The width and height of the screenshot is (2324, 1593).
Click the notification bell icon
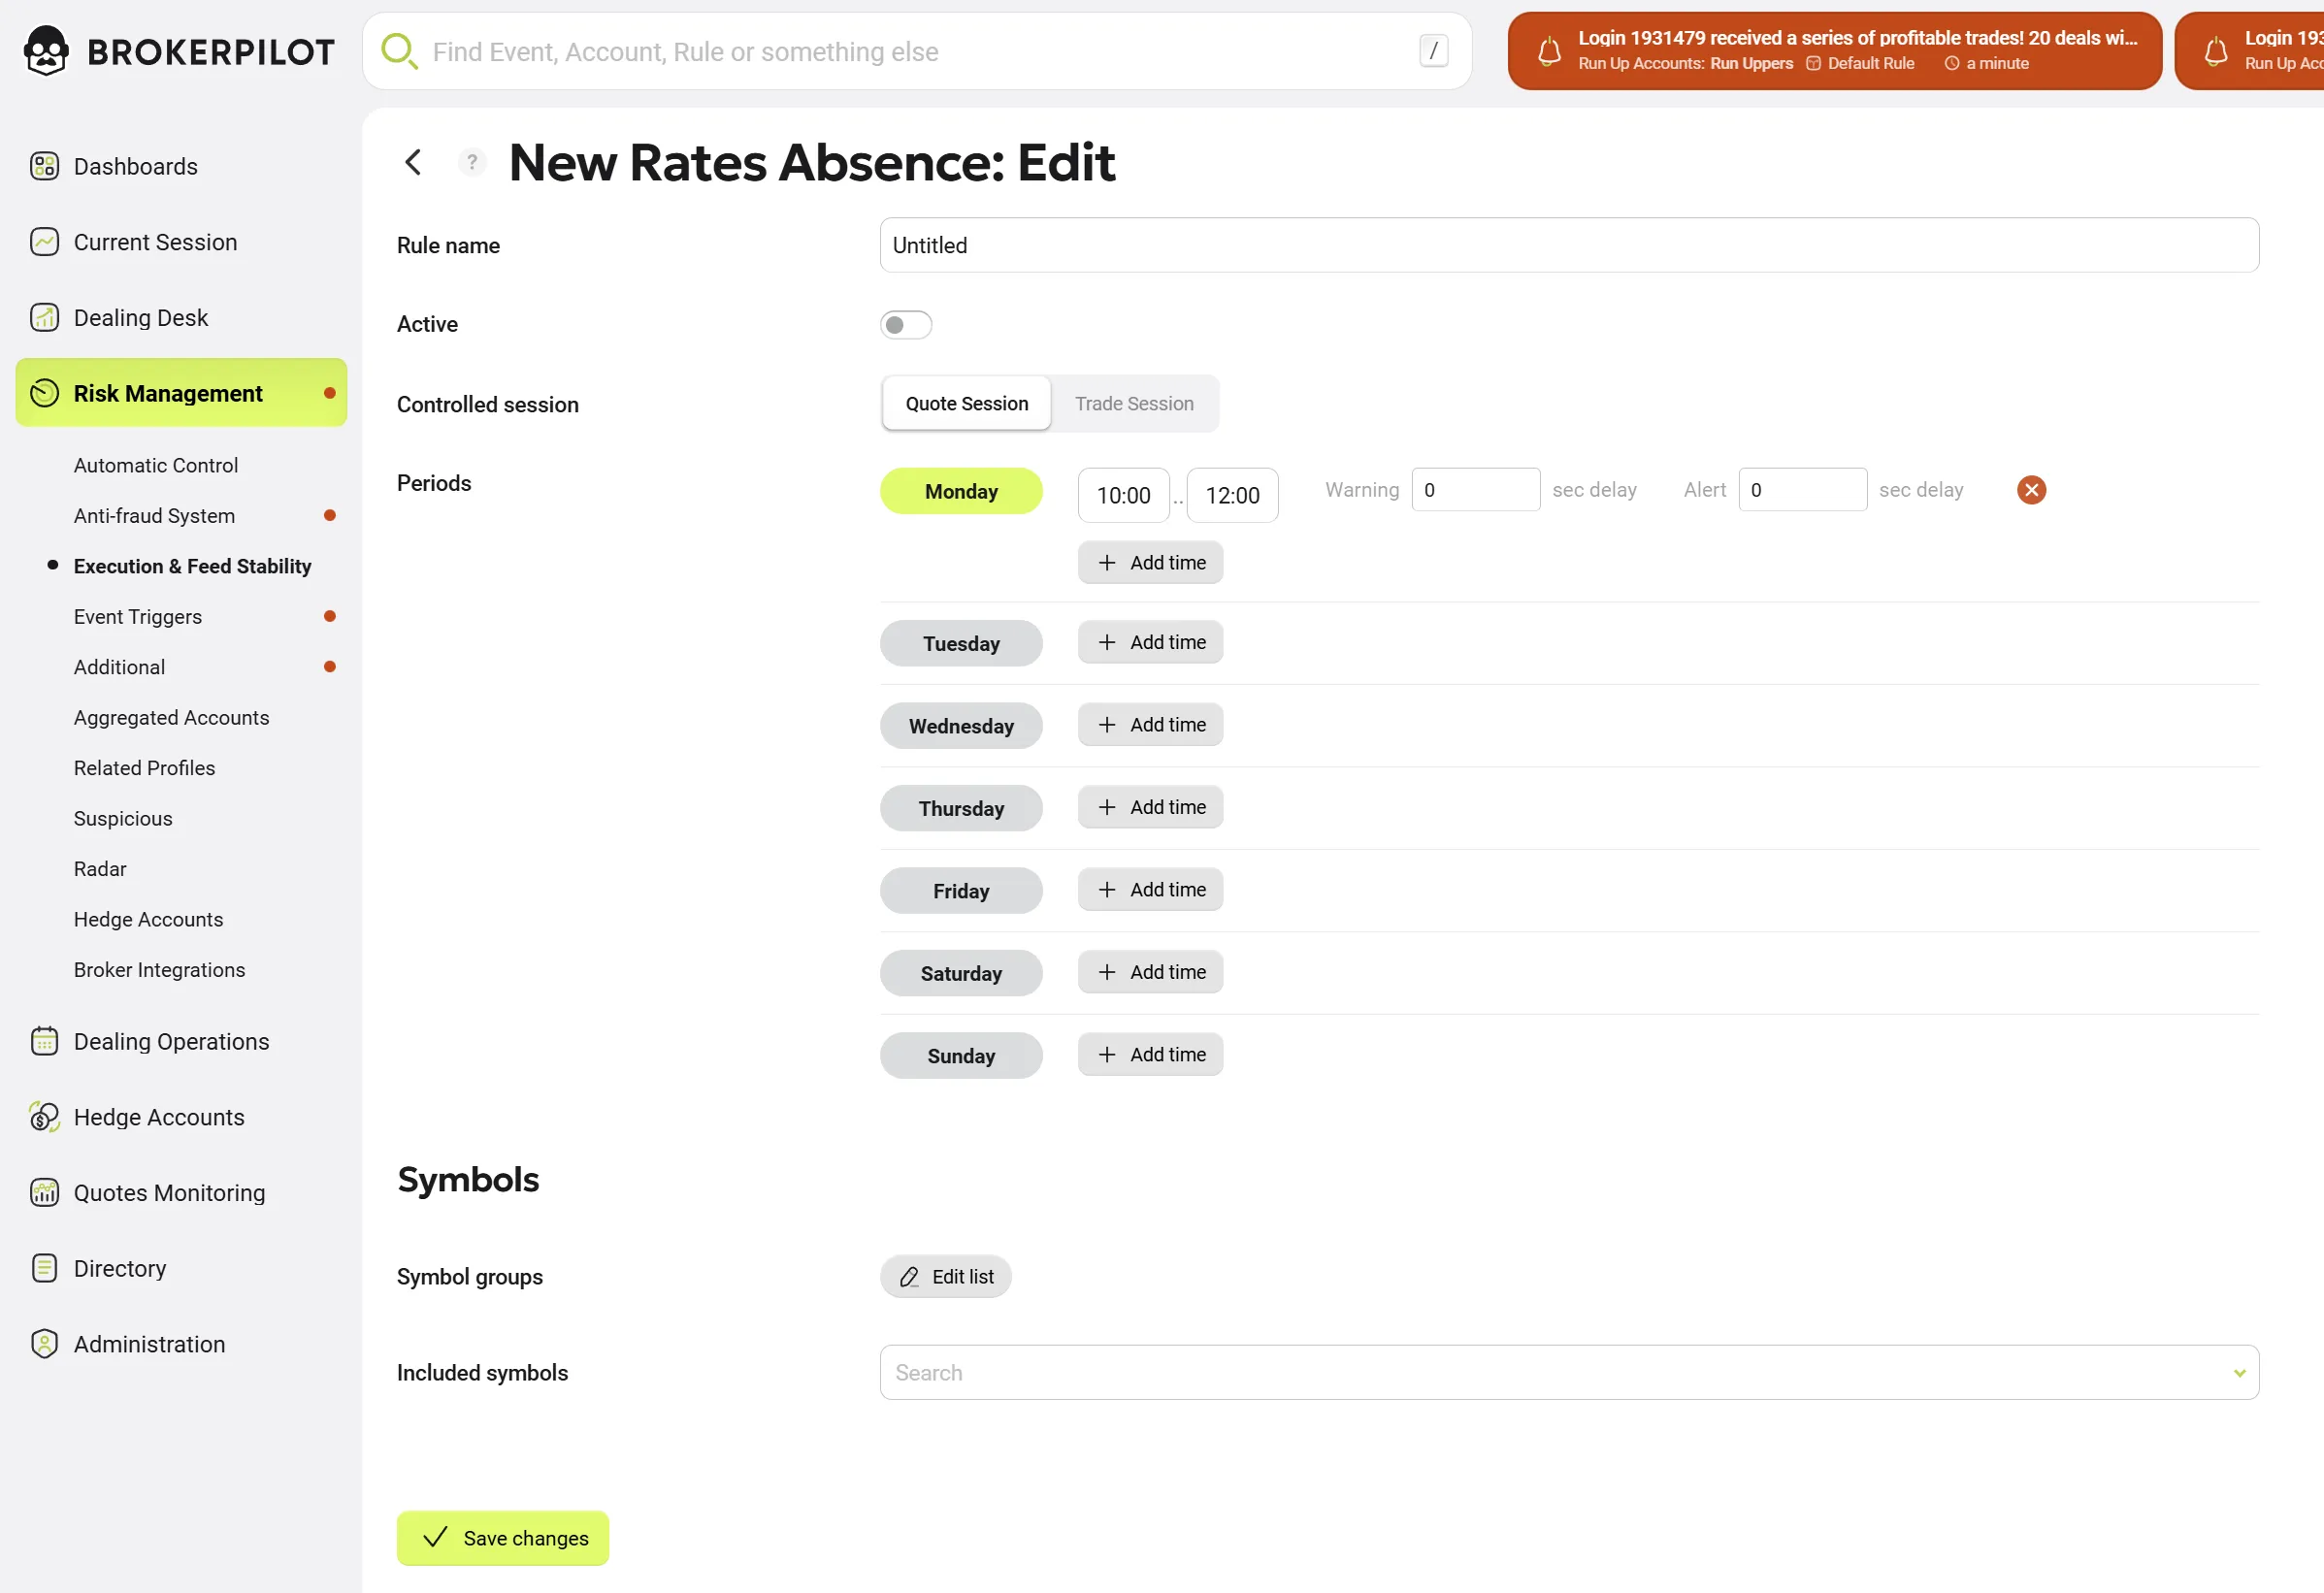[x=1549, y=51]
